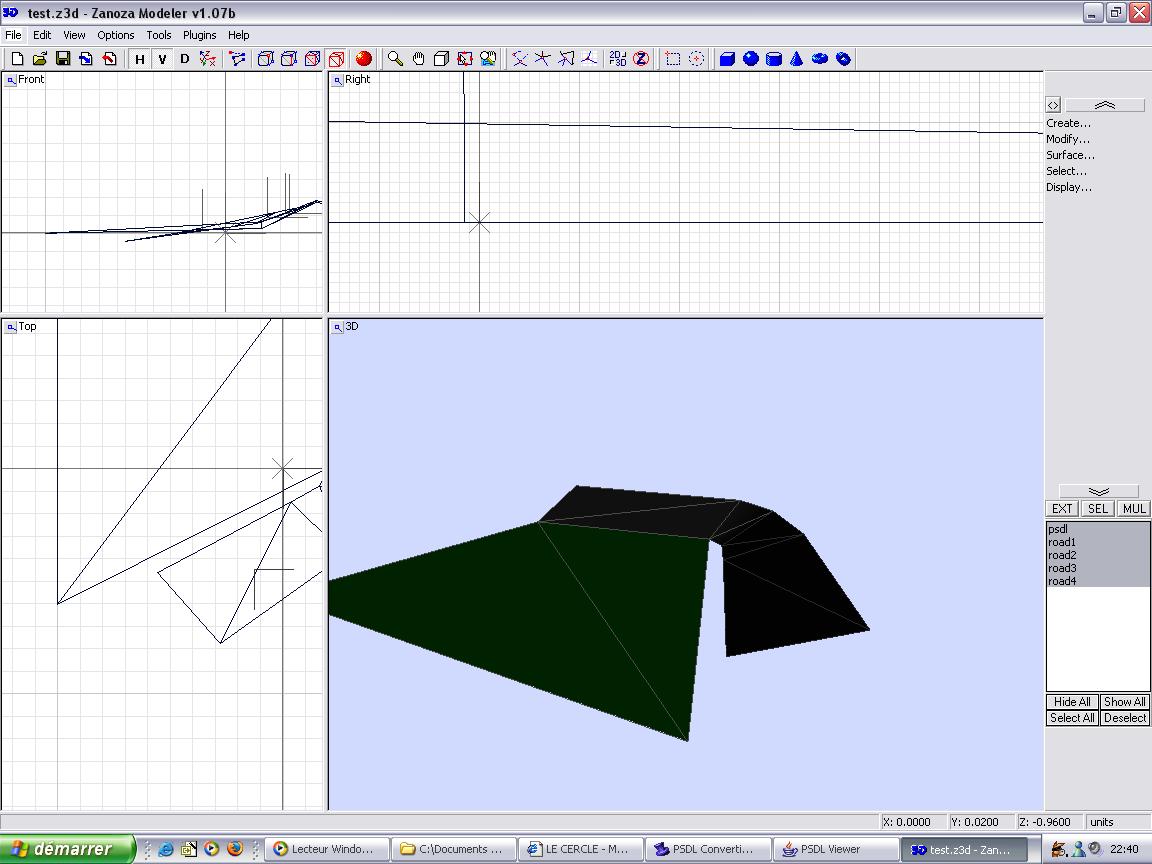The image size is (1152, 864).
Task: Click the Hide All button
Action: (x=1072, y=702)
